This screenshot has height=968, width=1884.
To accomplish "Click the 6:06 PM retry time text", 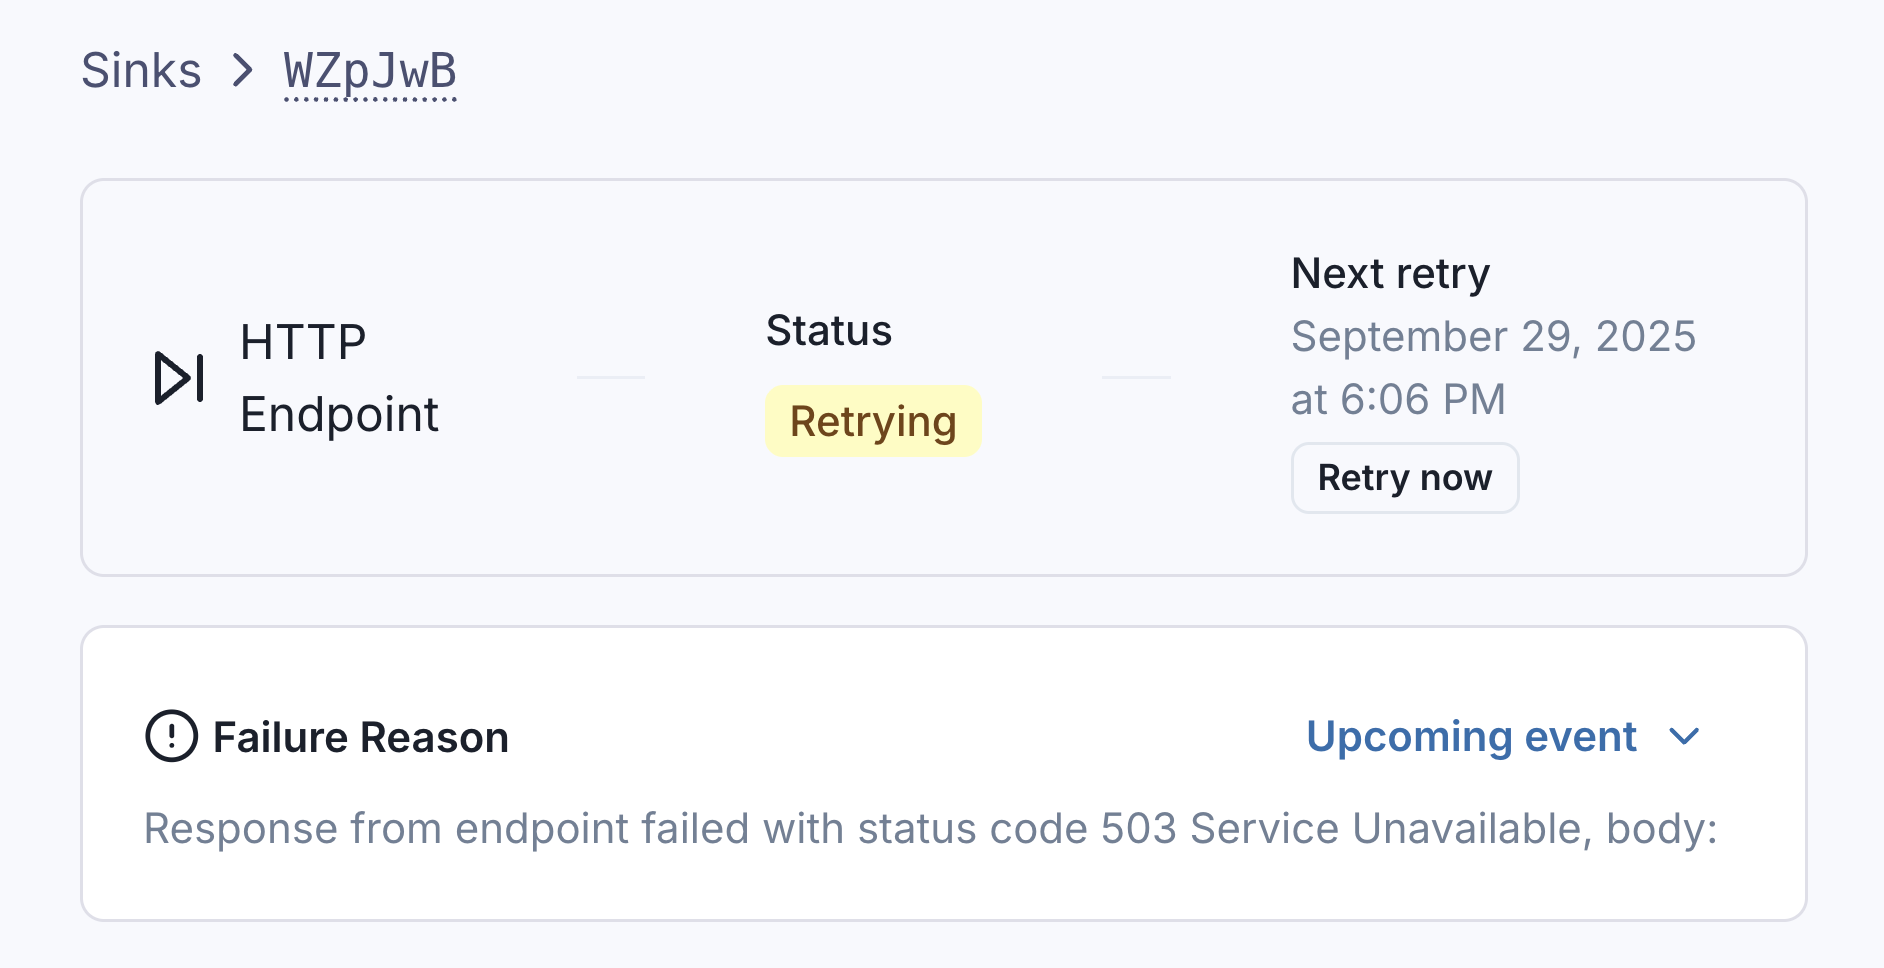I will 1422,400.
